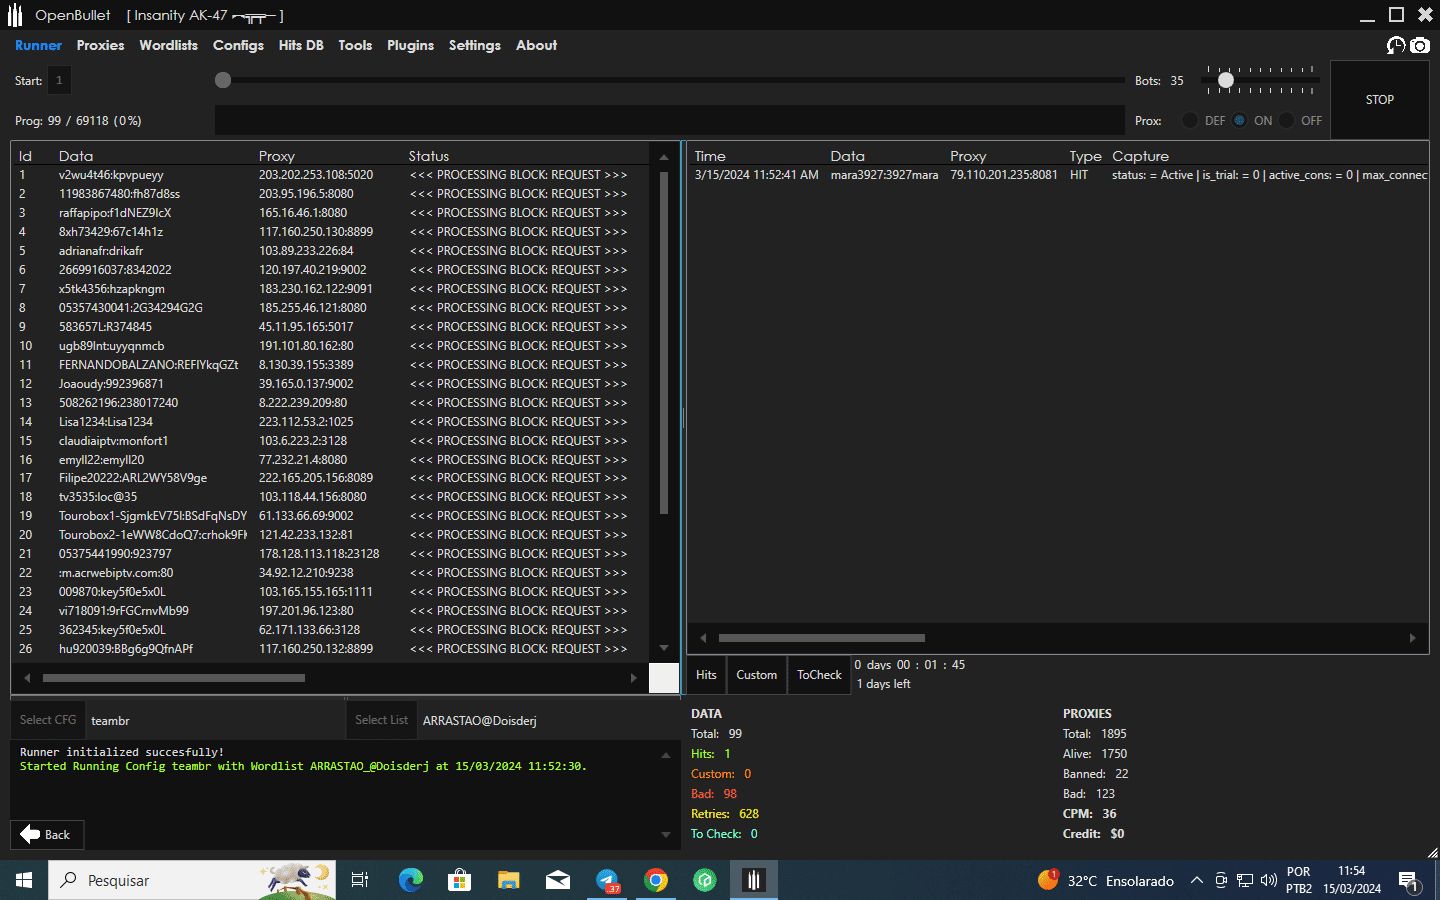Click the bot list scroll-down arrow
The height and width of the screenshot is (900, 1440).
point(664,648)
